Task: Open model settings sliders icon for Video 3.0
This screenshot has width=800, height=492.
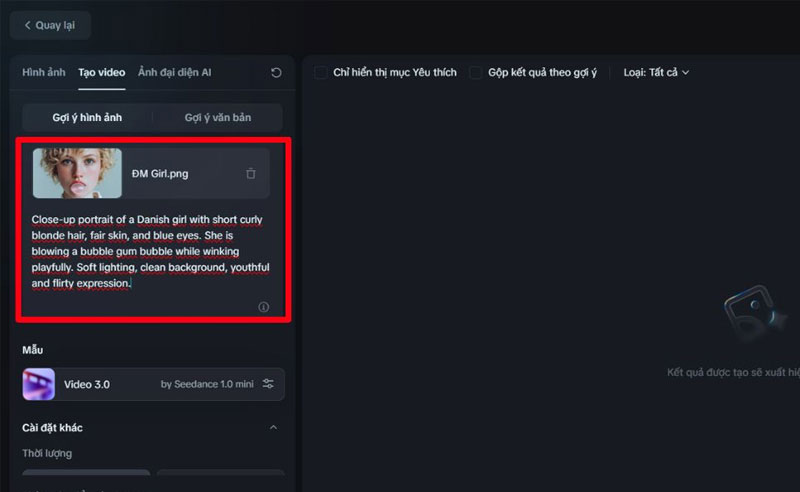Action: [x=268, y=384]
